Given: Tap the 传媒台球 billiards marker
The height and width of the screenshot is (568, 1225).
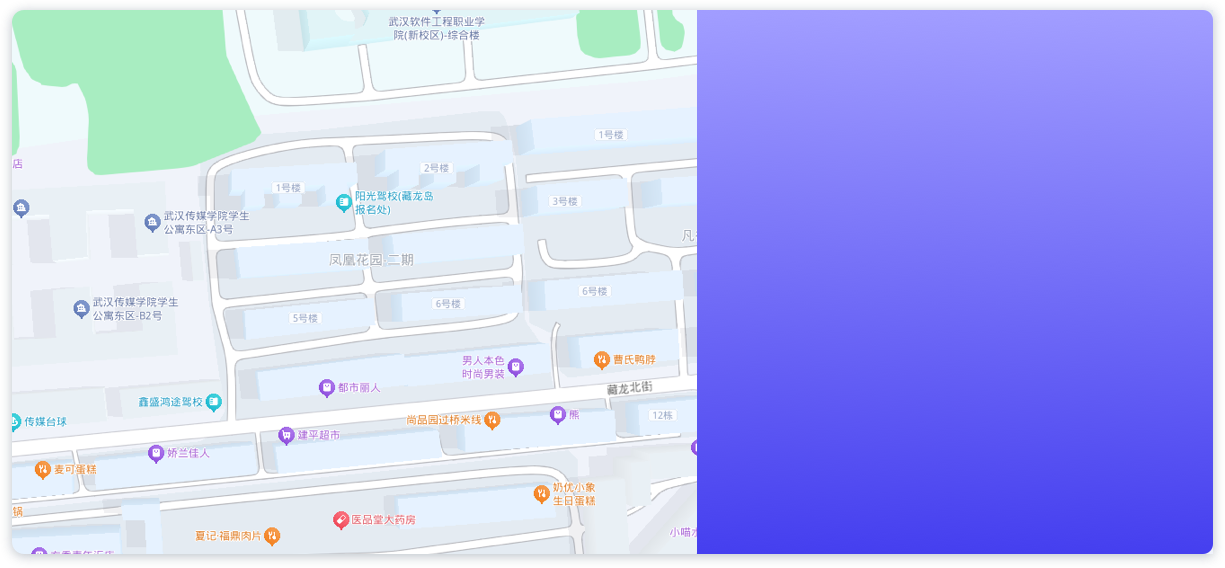Looking at the screenshot, I should [x=14, y=422].
